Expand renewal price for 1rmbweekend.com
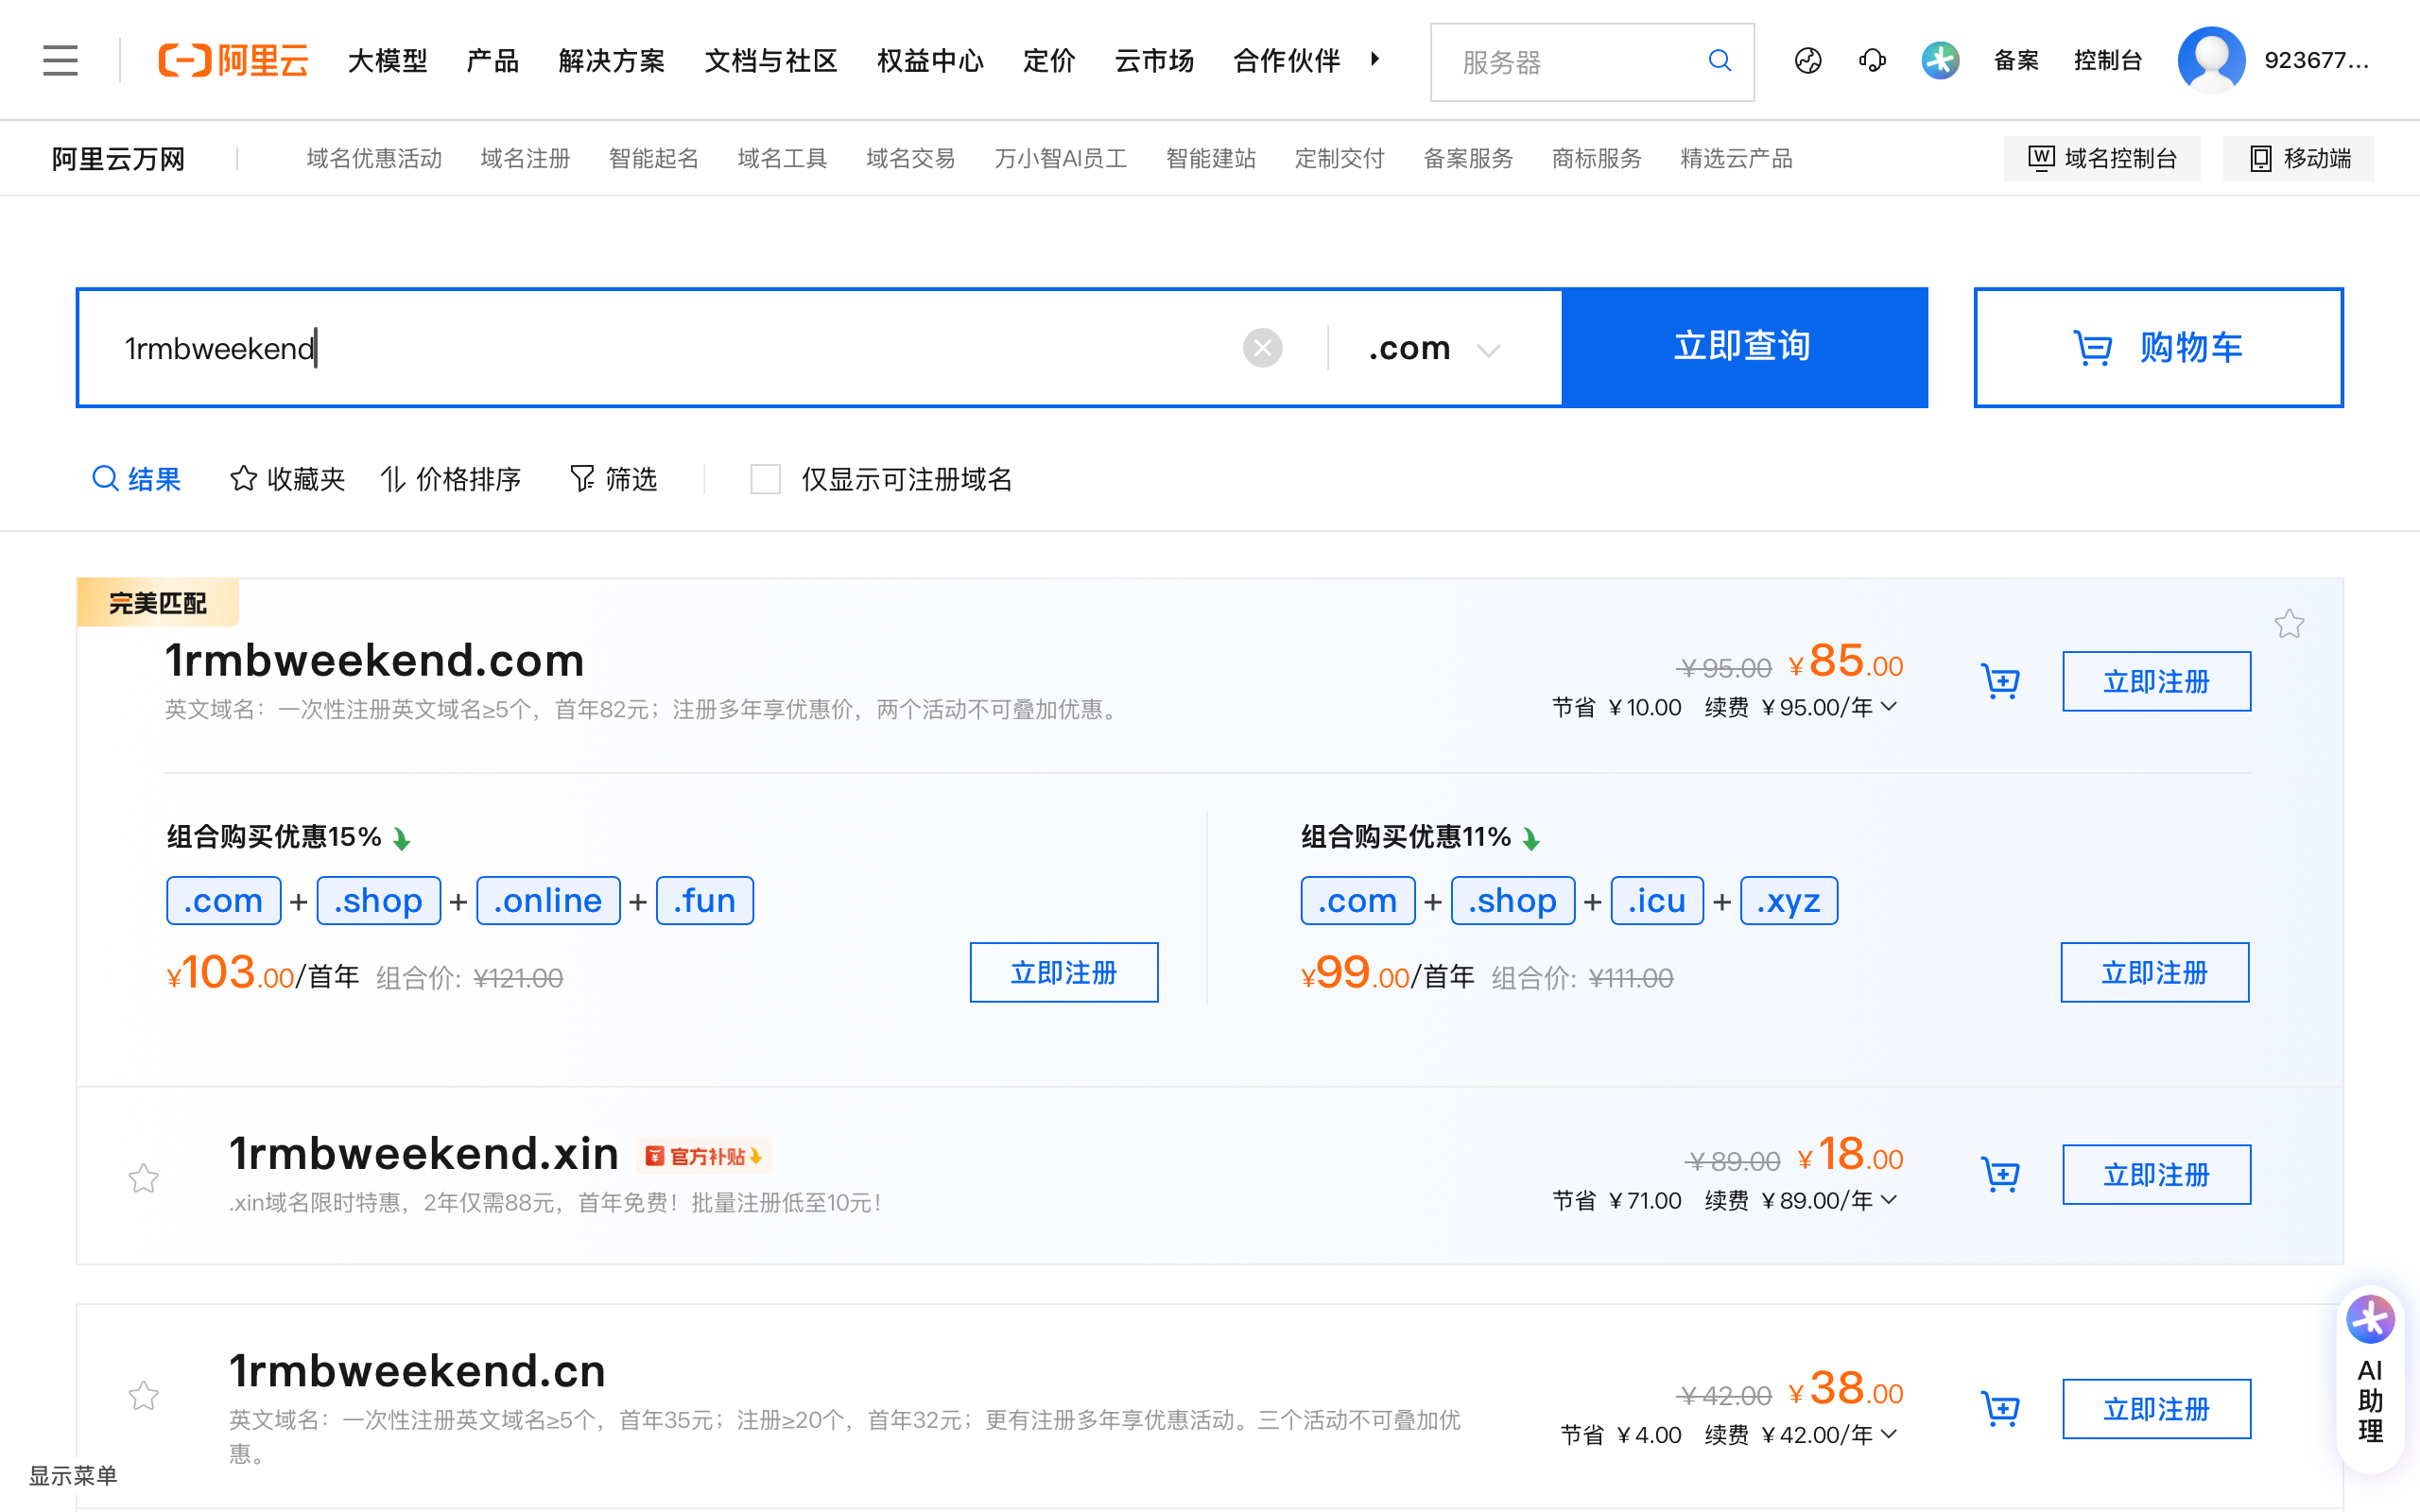The image size is (2420, 1512). (1889, 707)
